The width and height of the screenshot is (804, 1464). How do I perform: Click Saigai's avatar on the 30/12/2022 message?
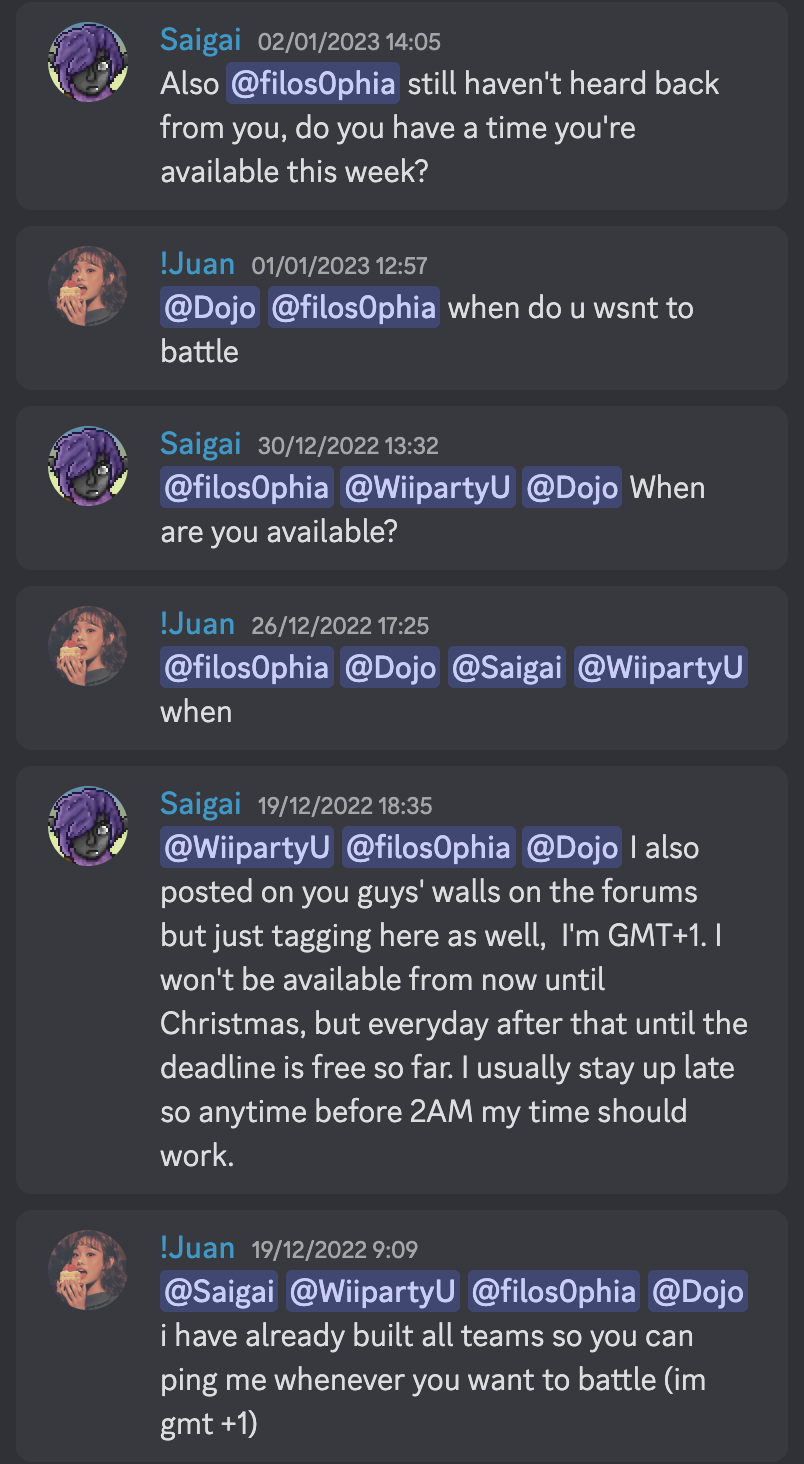(x=88, y=466)
